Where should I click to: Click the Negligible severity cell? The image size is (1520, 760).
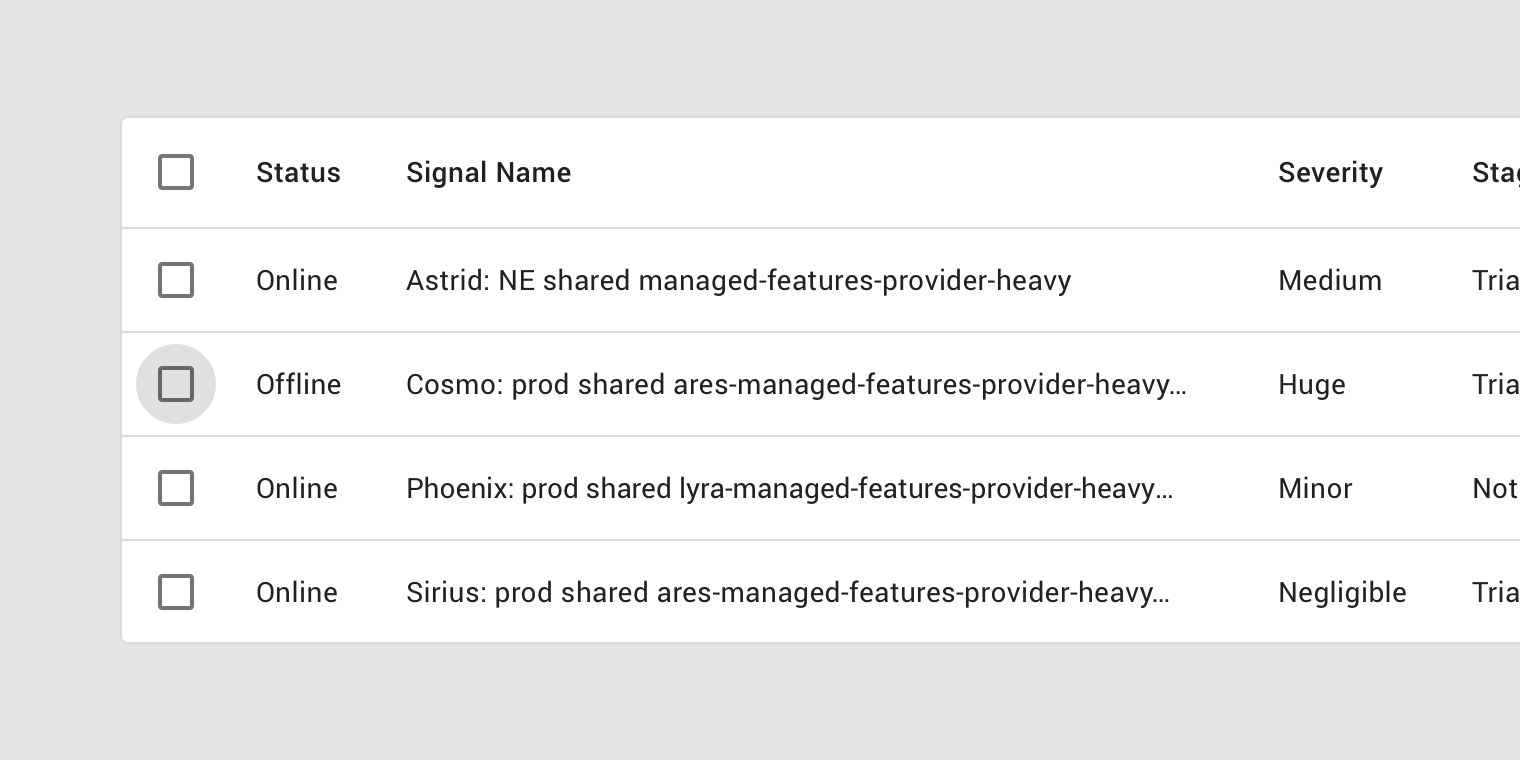[1342, 593]
